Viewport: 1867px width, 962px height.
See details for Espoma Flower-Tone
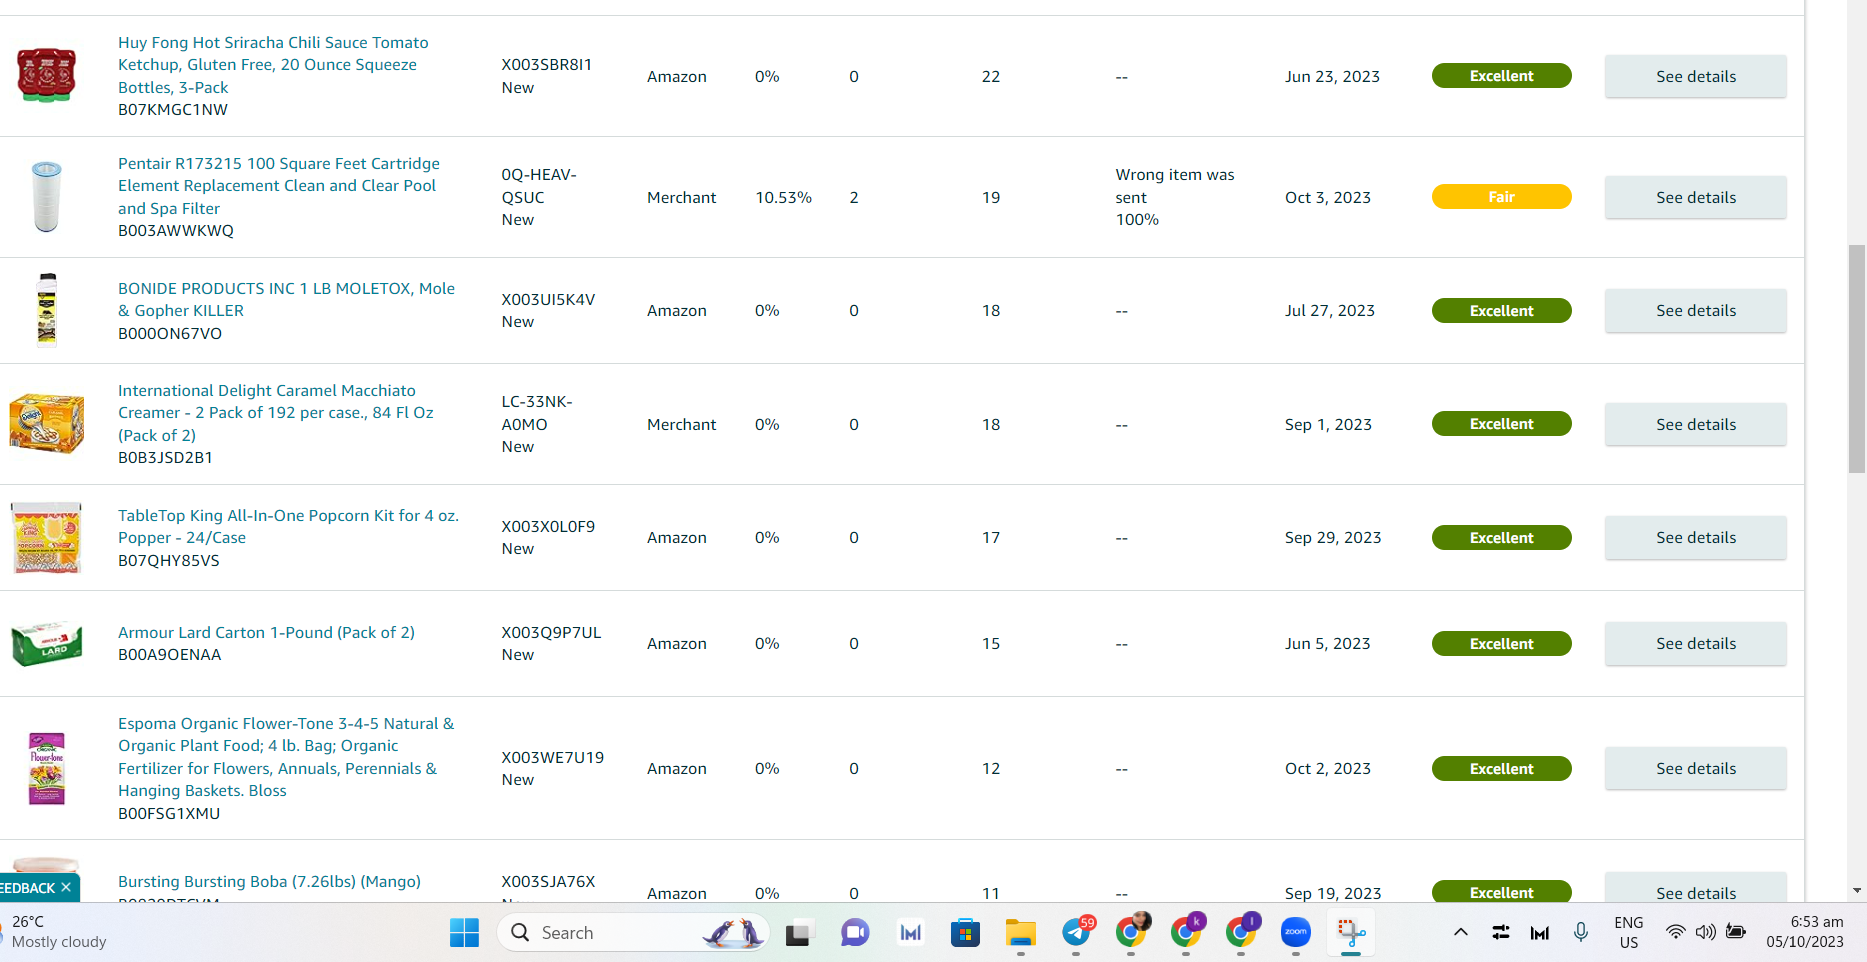click(1695, 768)
